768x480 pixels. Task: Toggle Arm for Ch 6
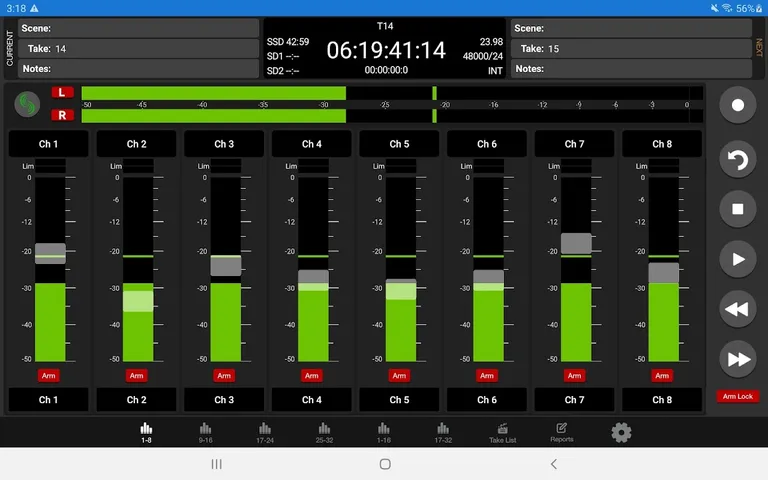487,376
